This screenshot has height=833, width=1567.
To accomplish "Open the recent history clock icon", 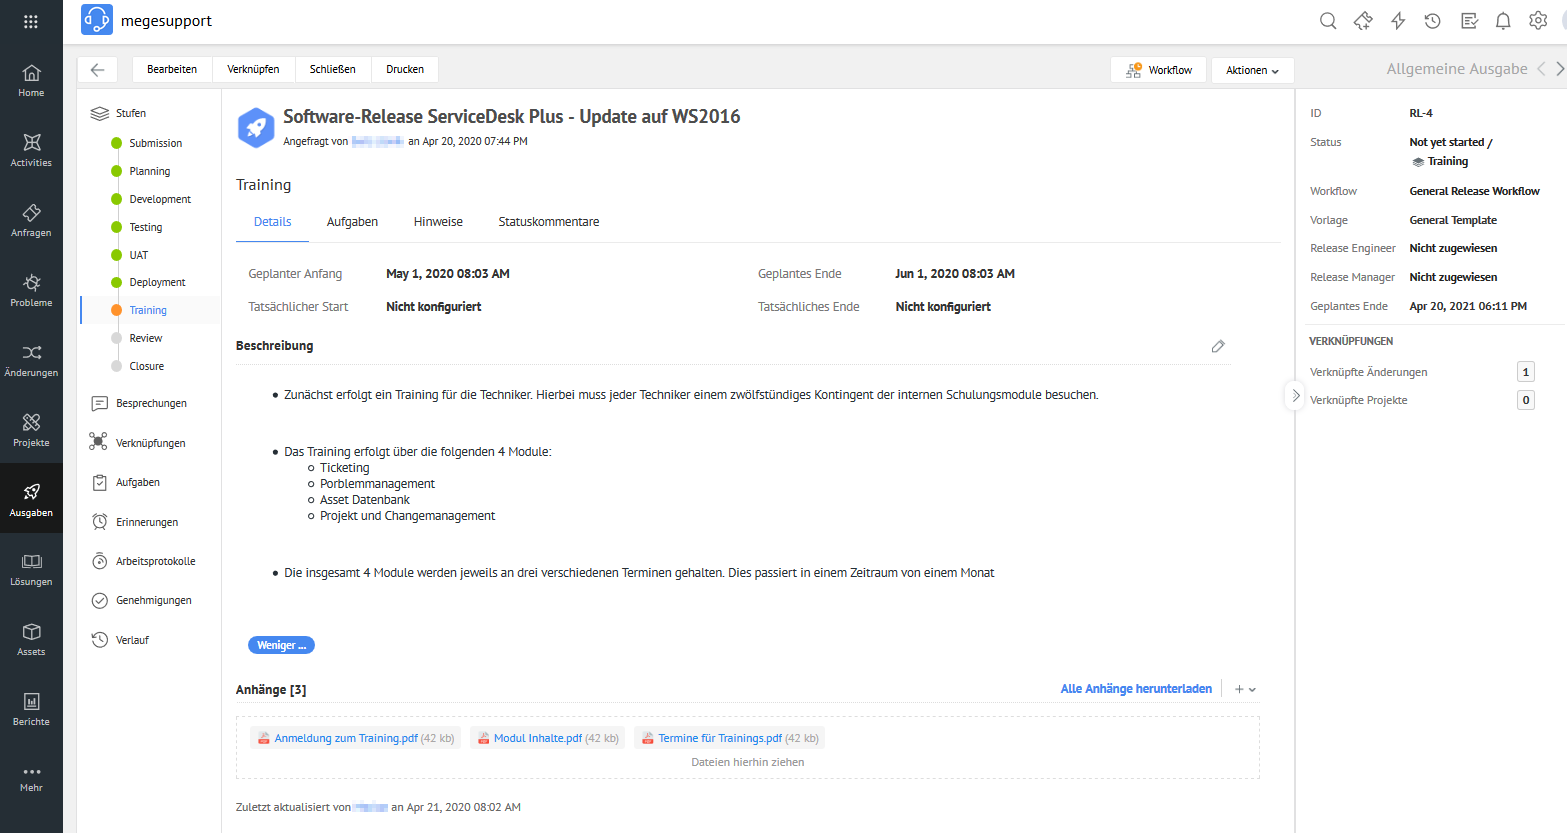I will pos(1433,21).
